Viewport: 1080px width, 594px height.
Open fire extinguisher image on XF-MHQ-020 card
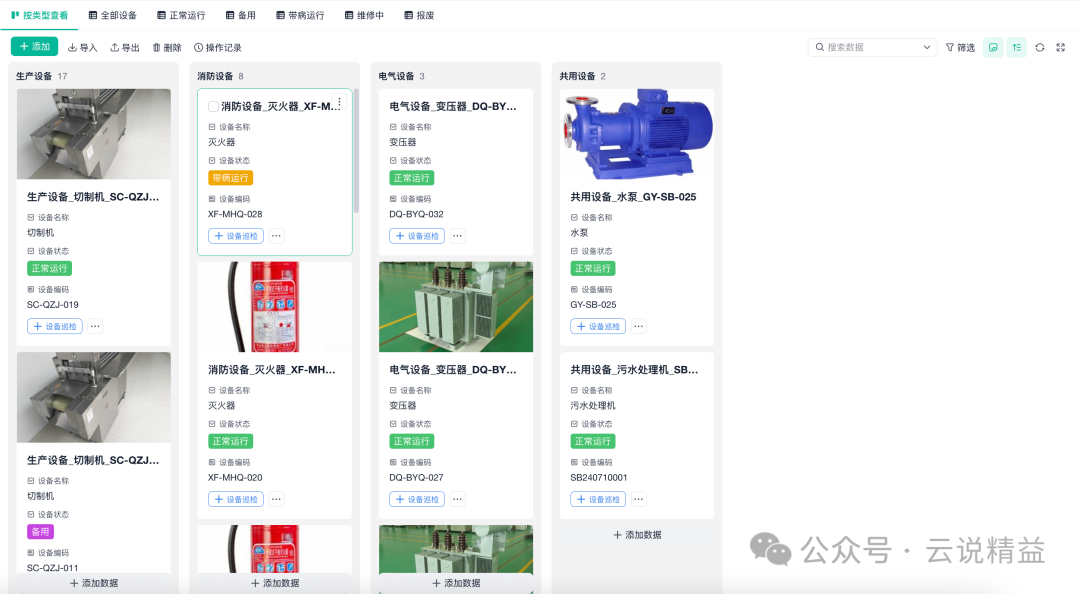[x=275, y=307]
